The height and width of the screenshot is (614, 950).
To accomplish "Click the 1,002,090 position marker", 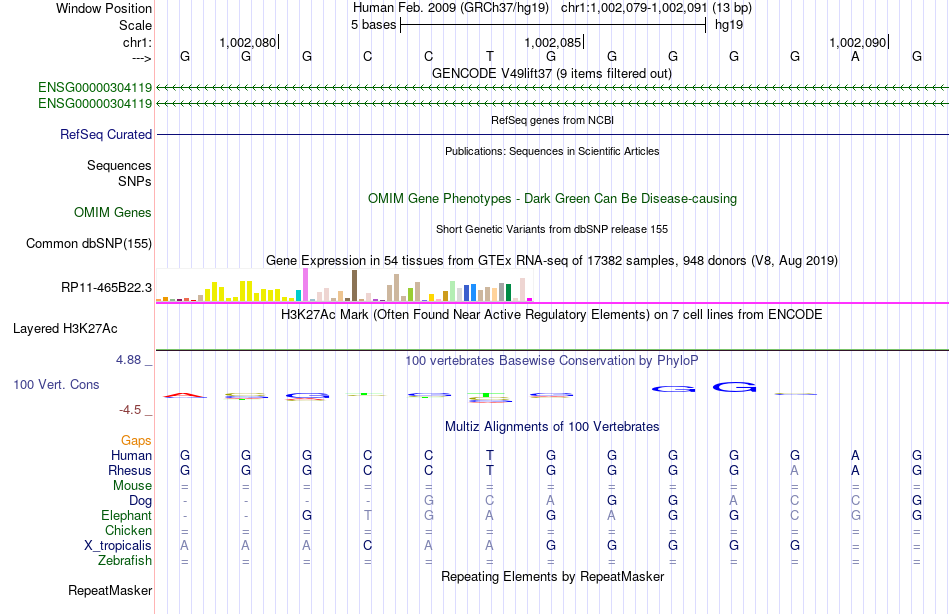I will [x=859, y=42].
